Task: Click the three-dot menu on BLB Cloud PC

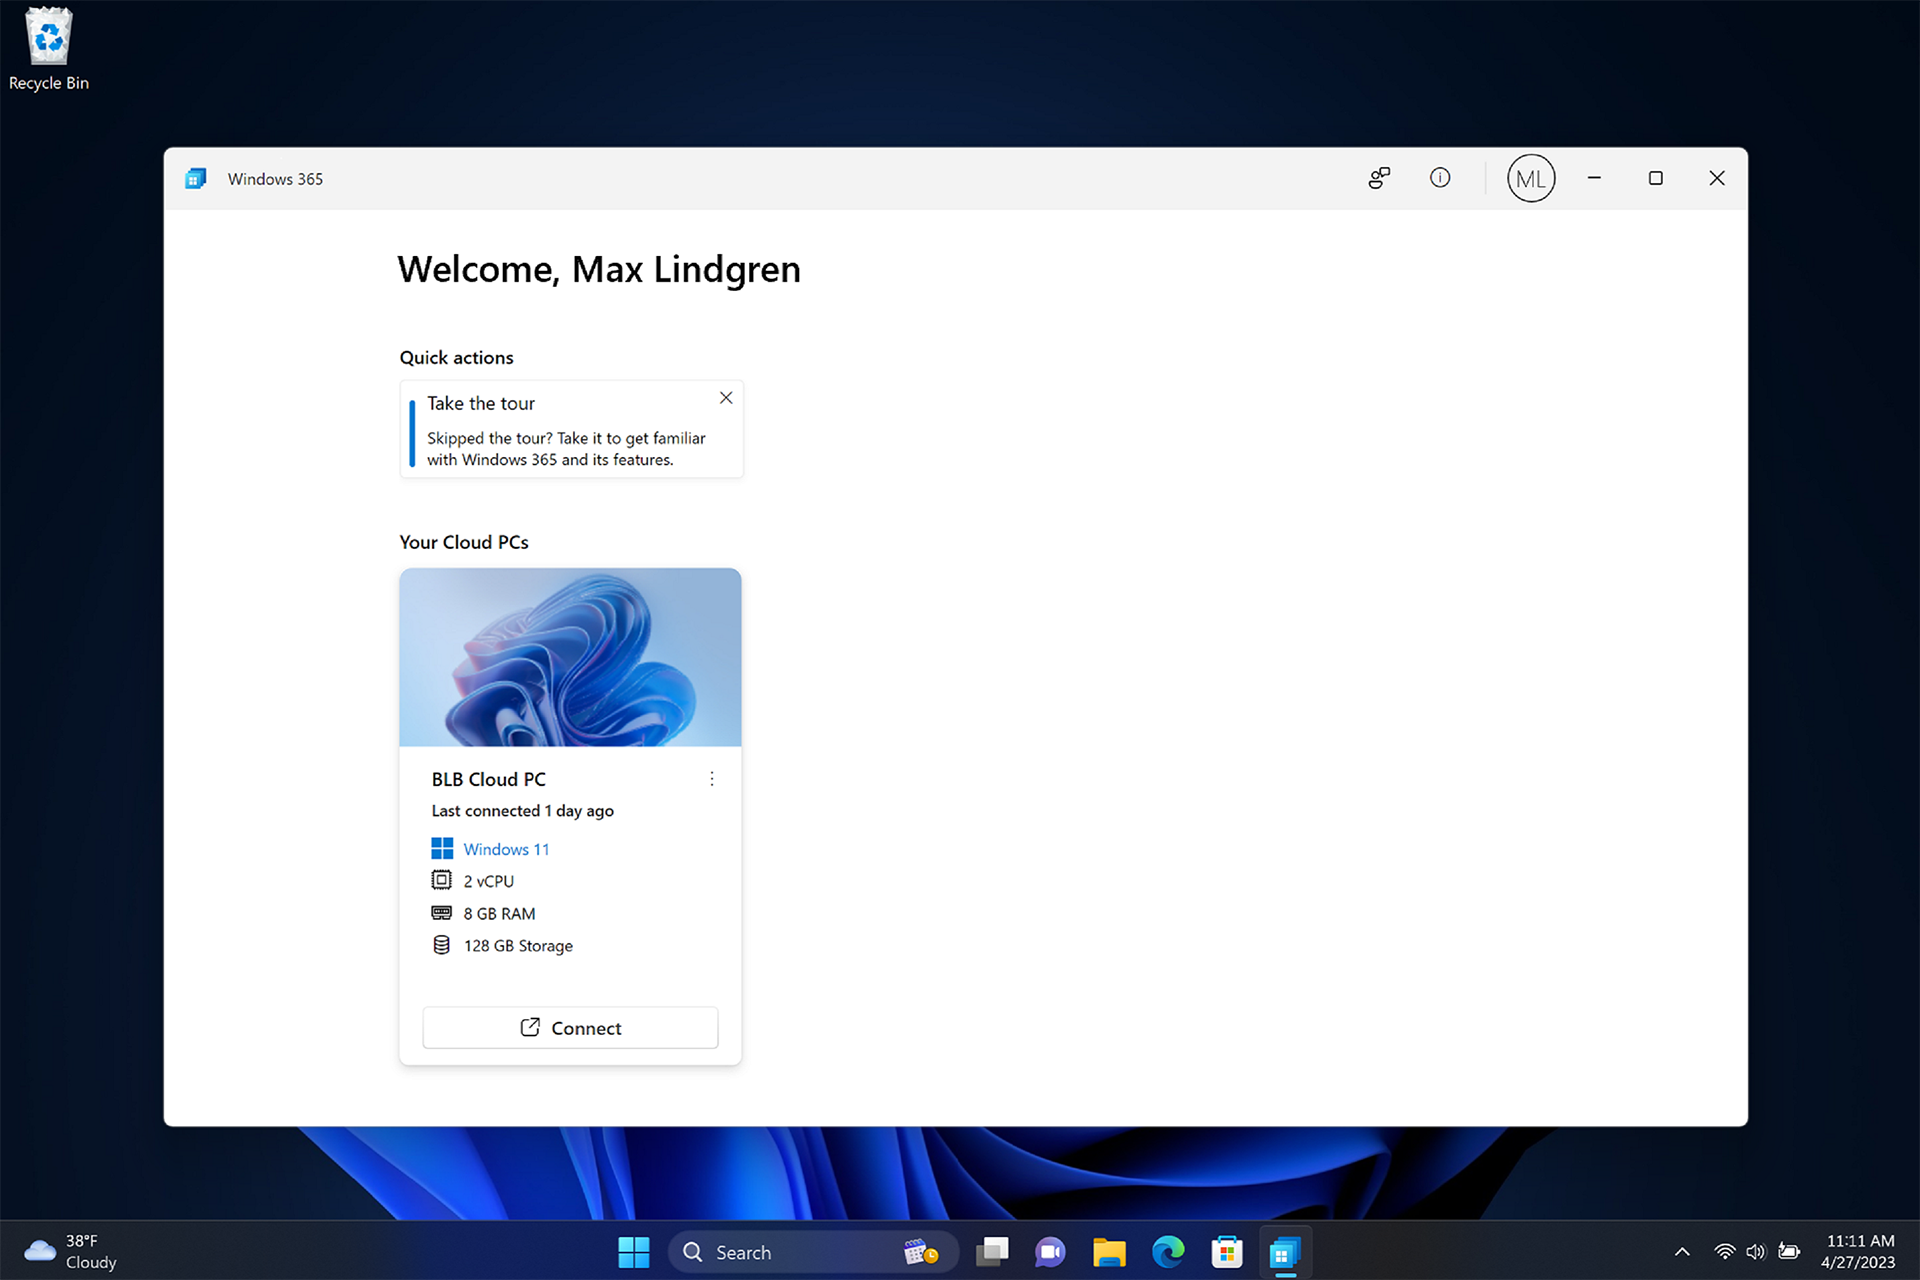Action: 711,779
